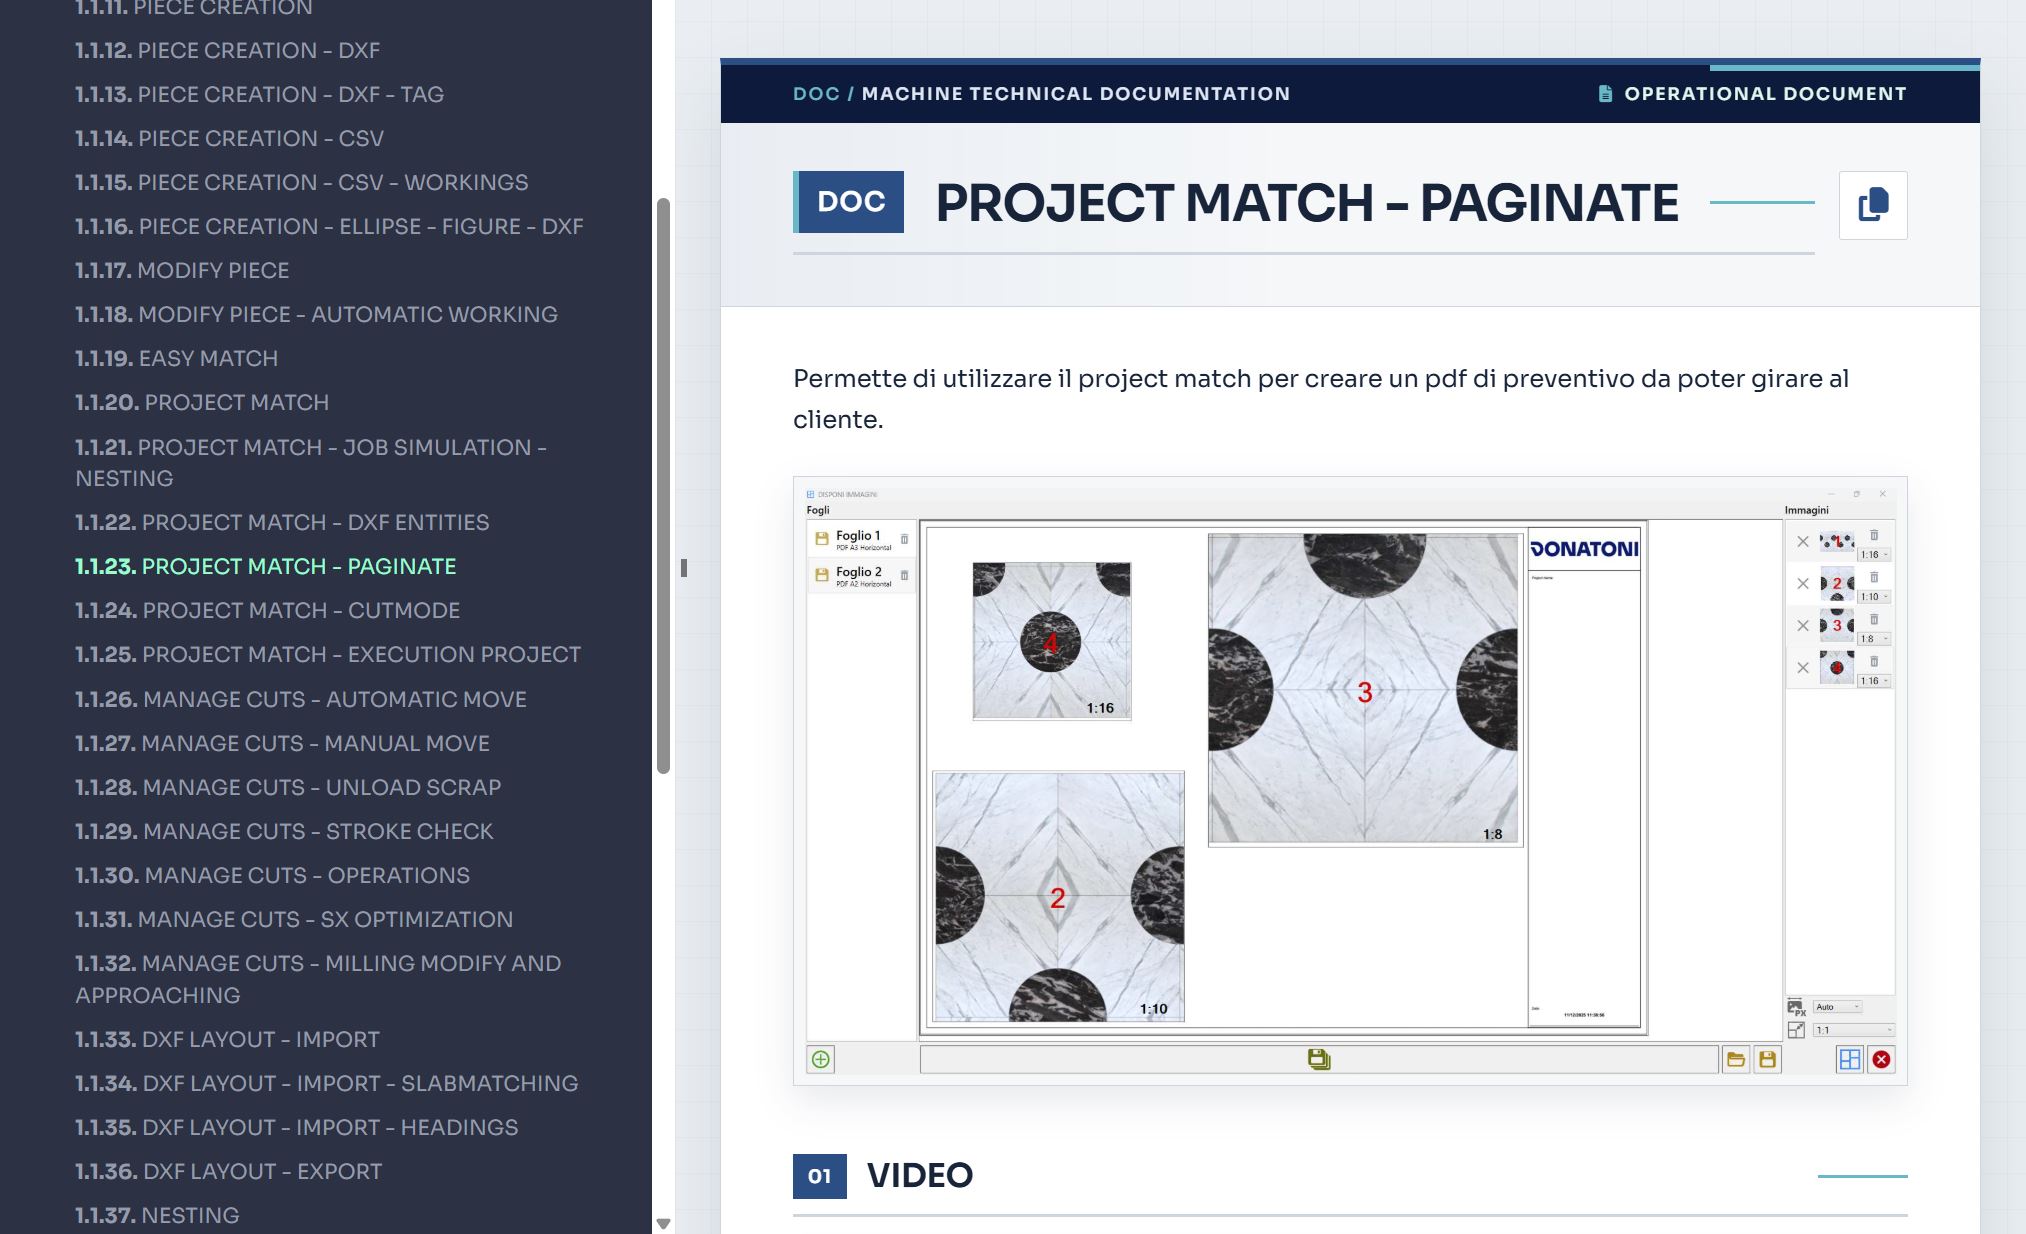Open Manage Cuts - Milling Modify and Approaching
Viewport: 2026px width, 1234px height.
point(318,979)
